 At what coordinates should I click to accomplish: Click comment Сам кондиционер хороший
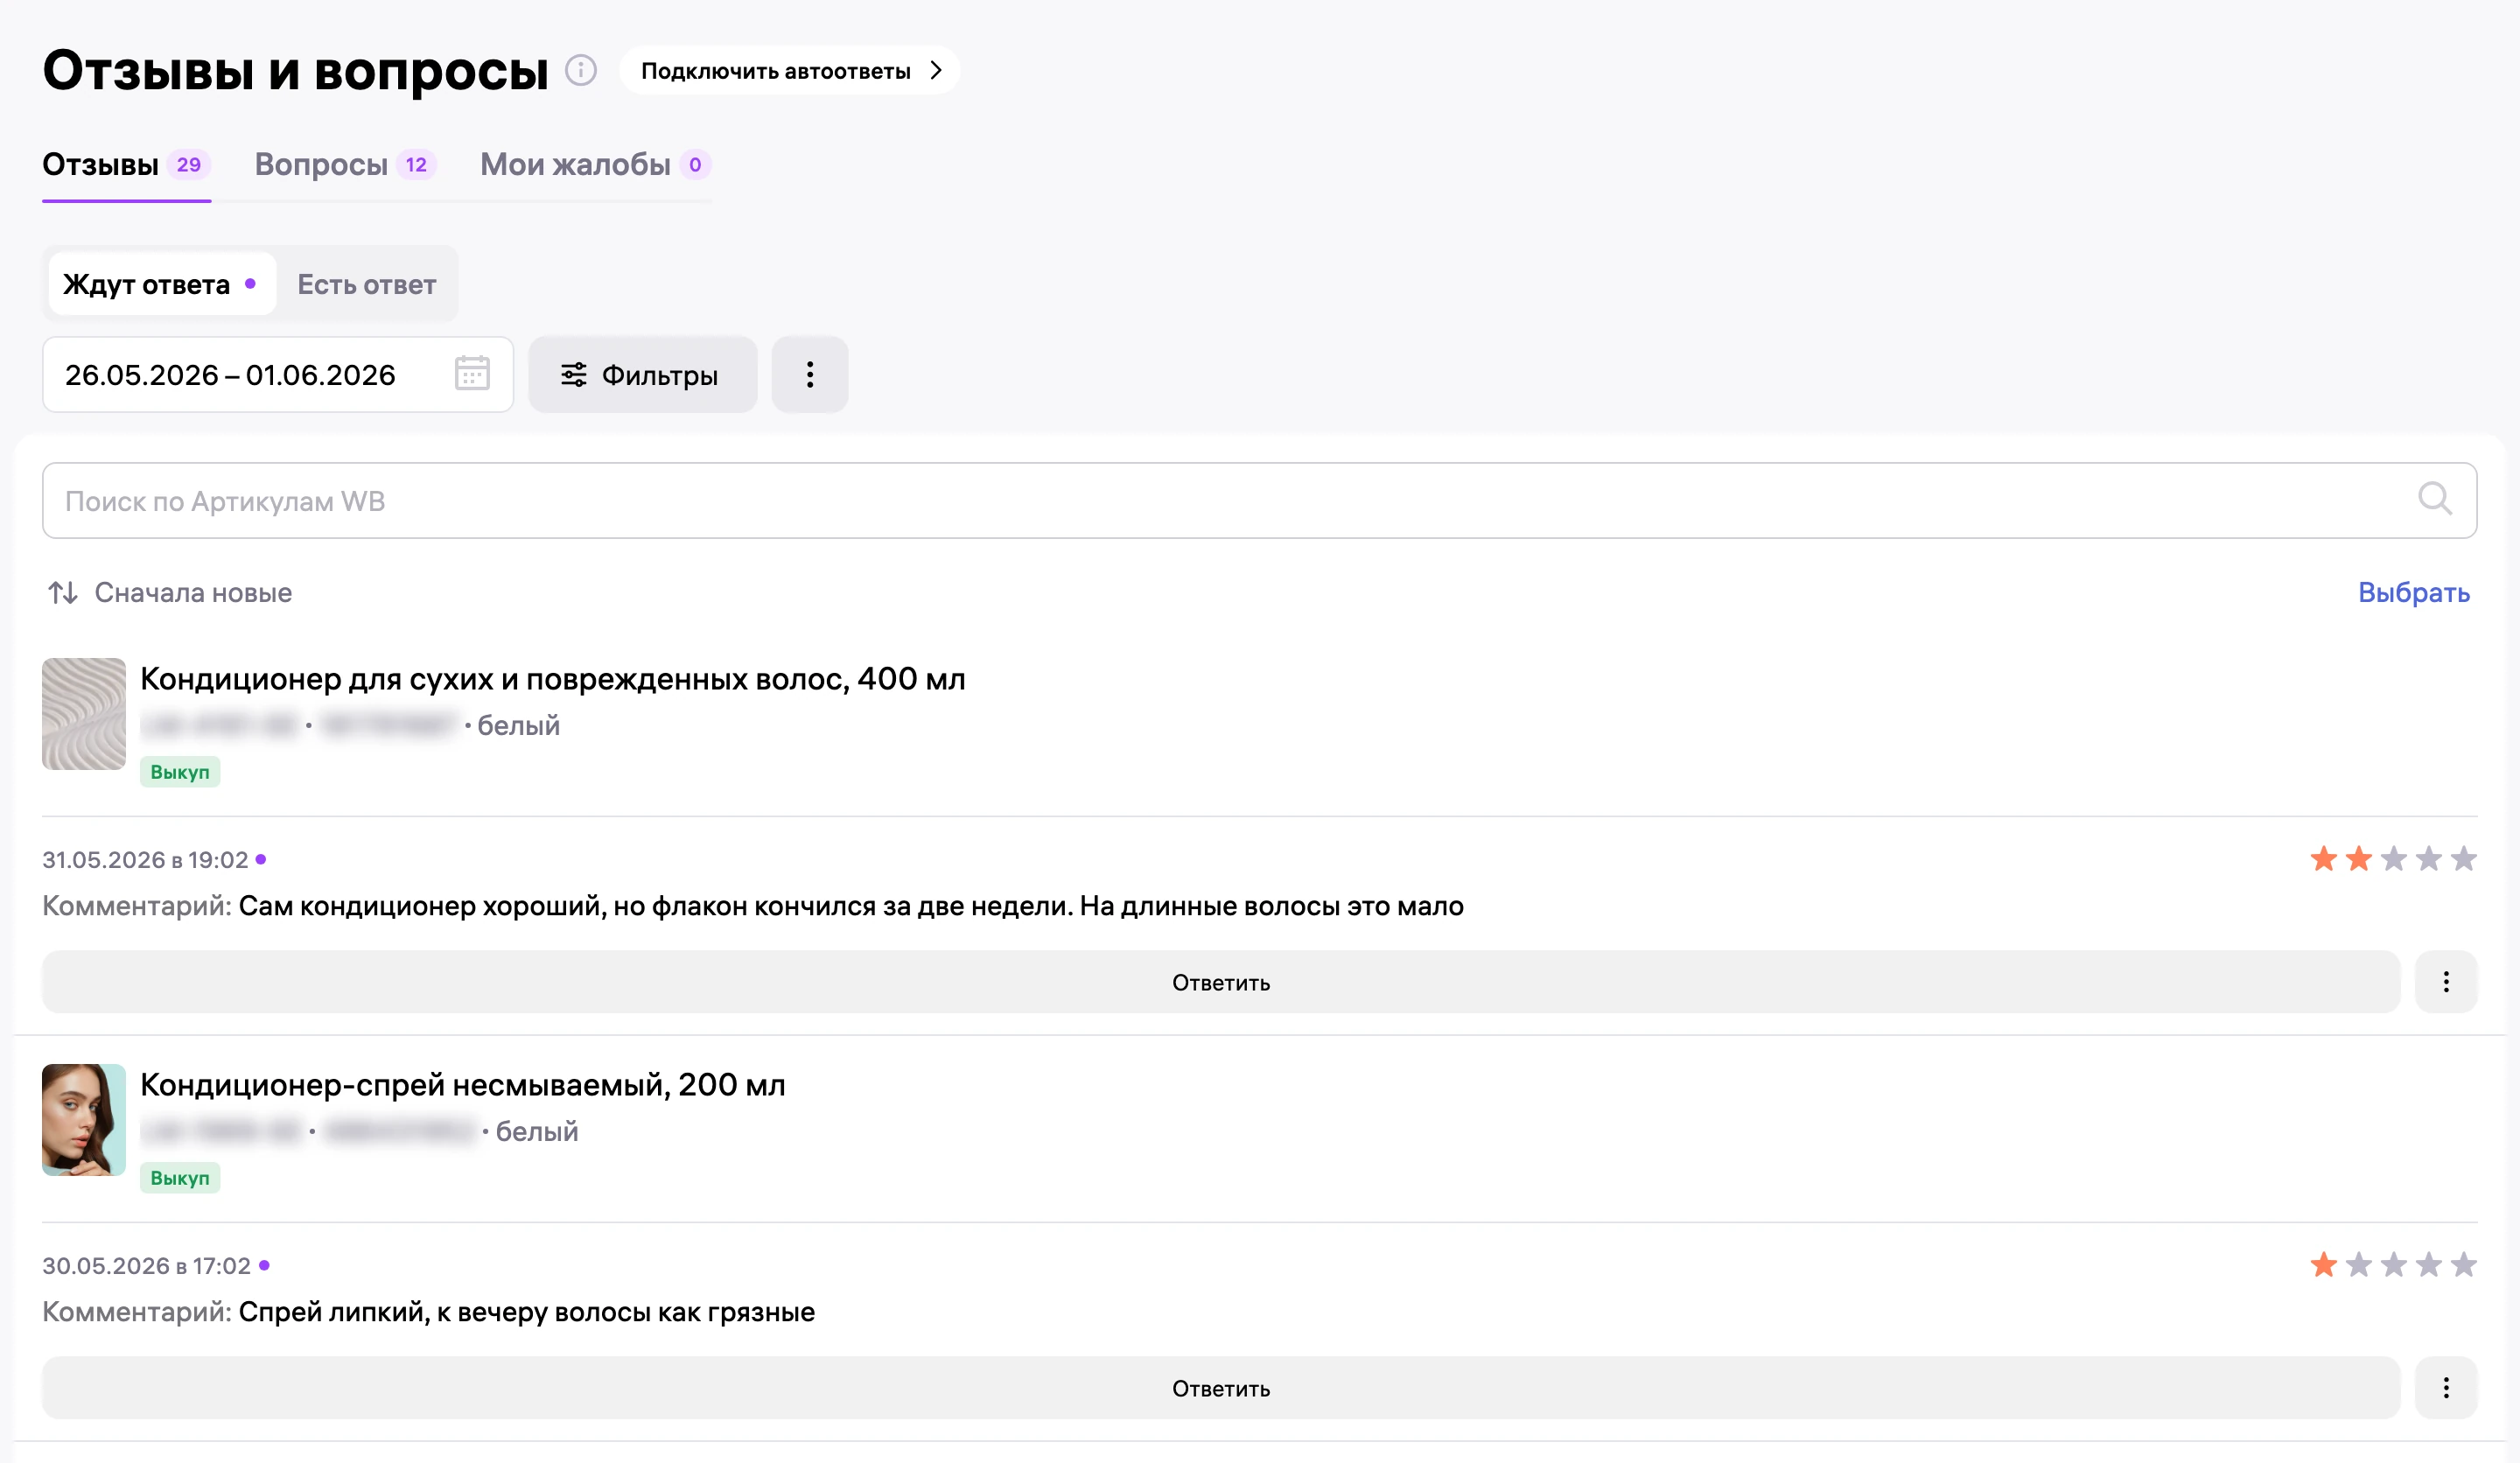coord(851,906)
